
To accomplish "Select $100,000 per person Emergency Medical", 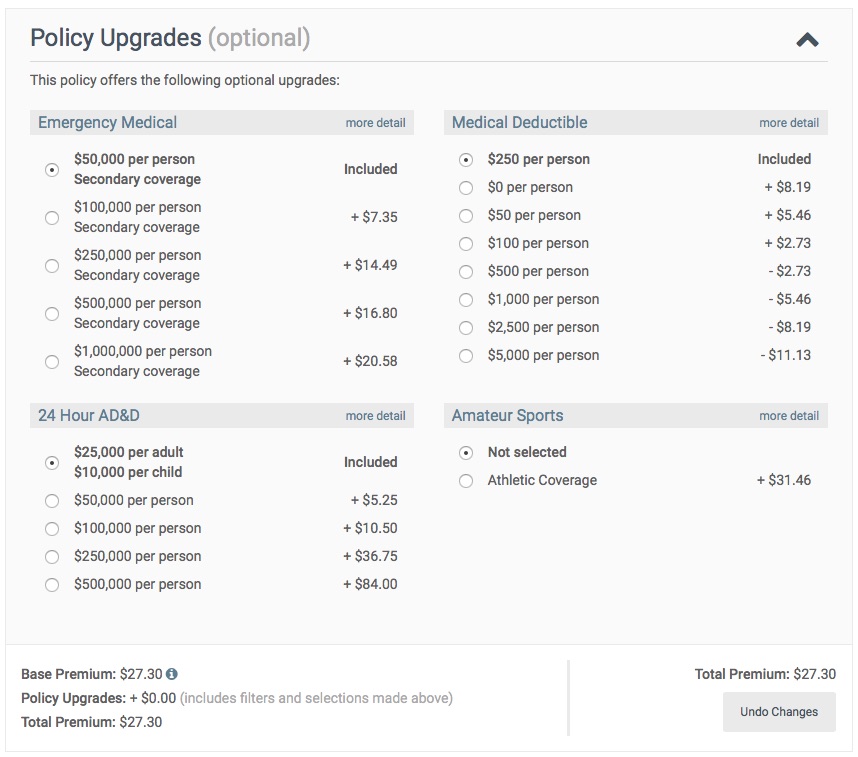I will point(52,218).
